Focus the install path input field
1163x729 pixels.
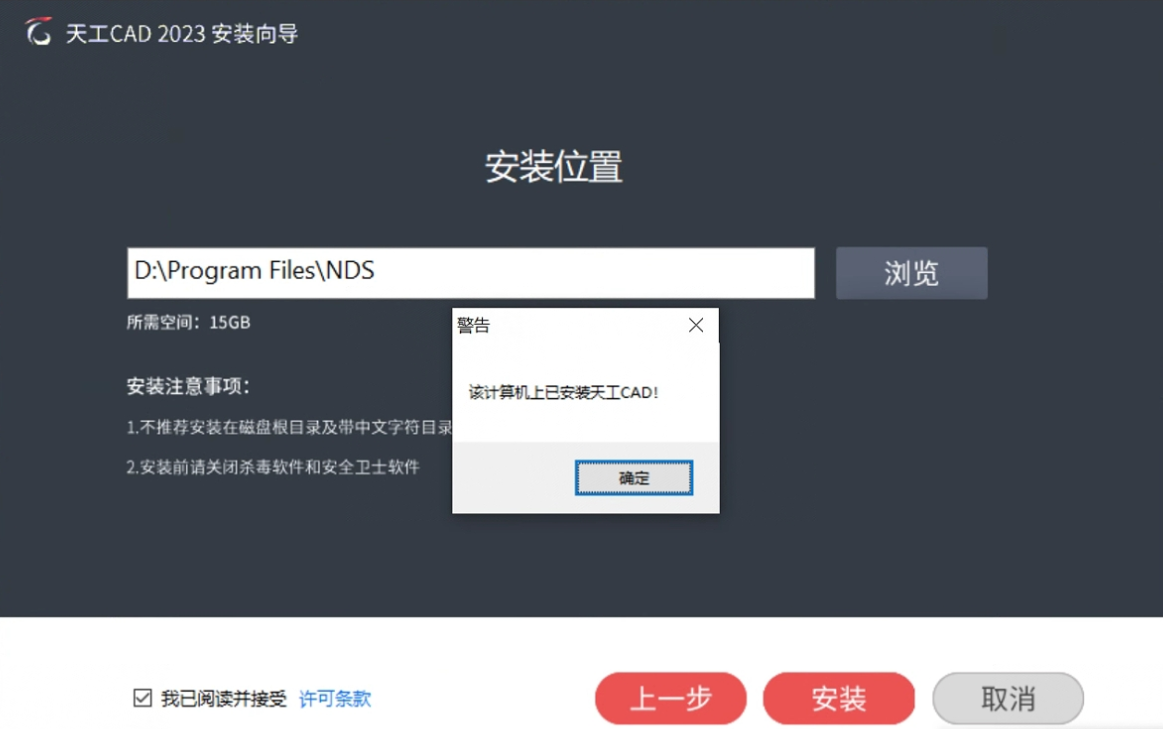click(471, 273)
